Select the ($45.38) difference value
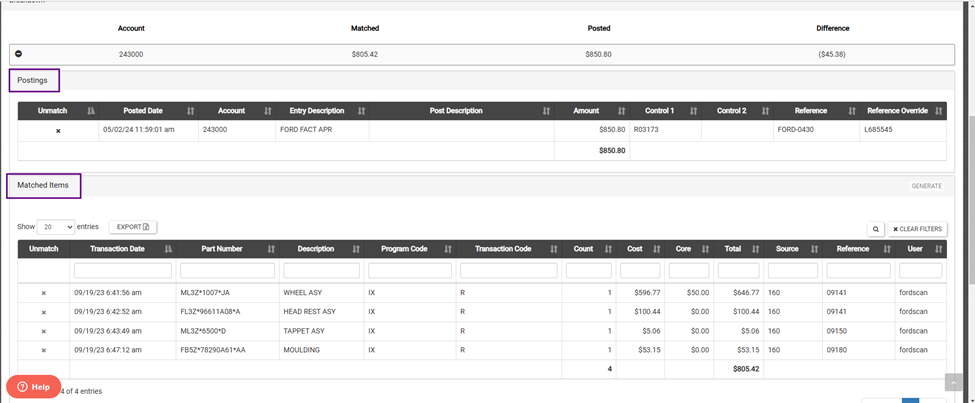The width and height of the screenshot is (975, 403). pos(832,54)
